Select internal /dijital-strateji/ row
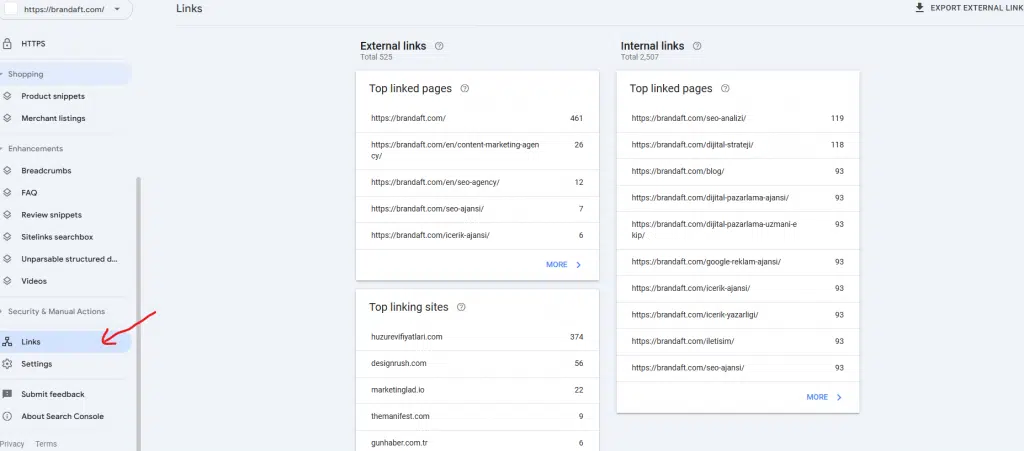1024x451 pixels. 738,145
